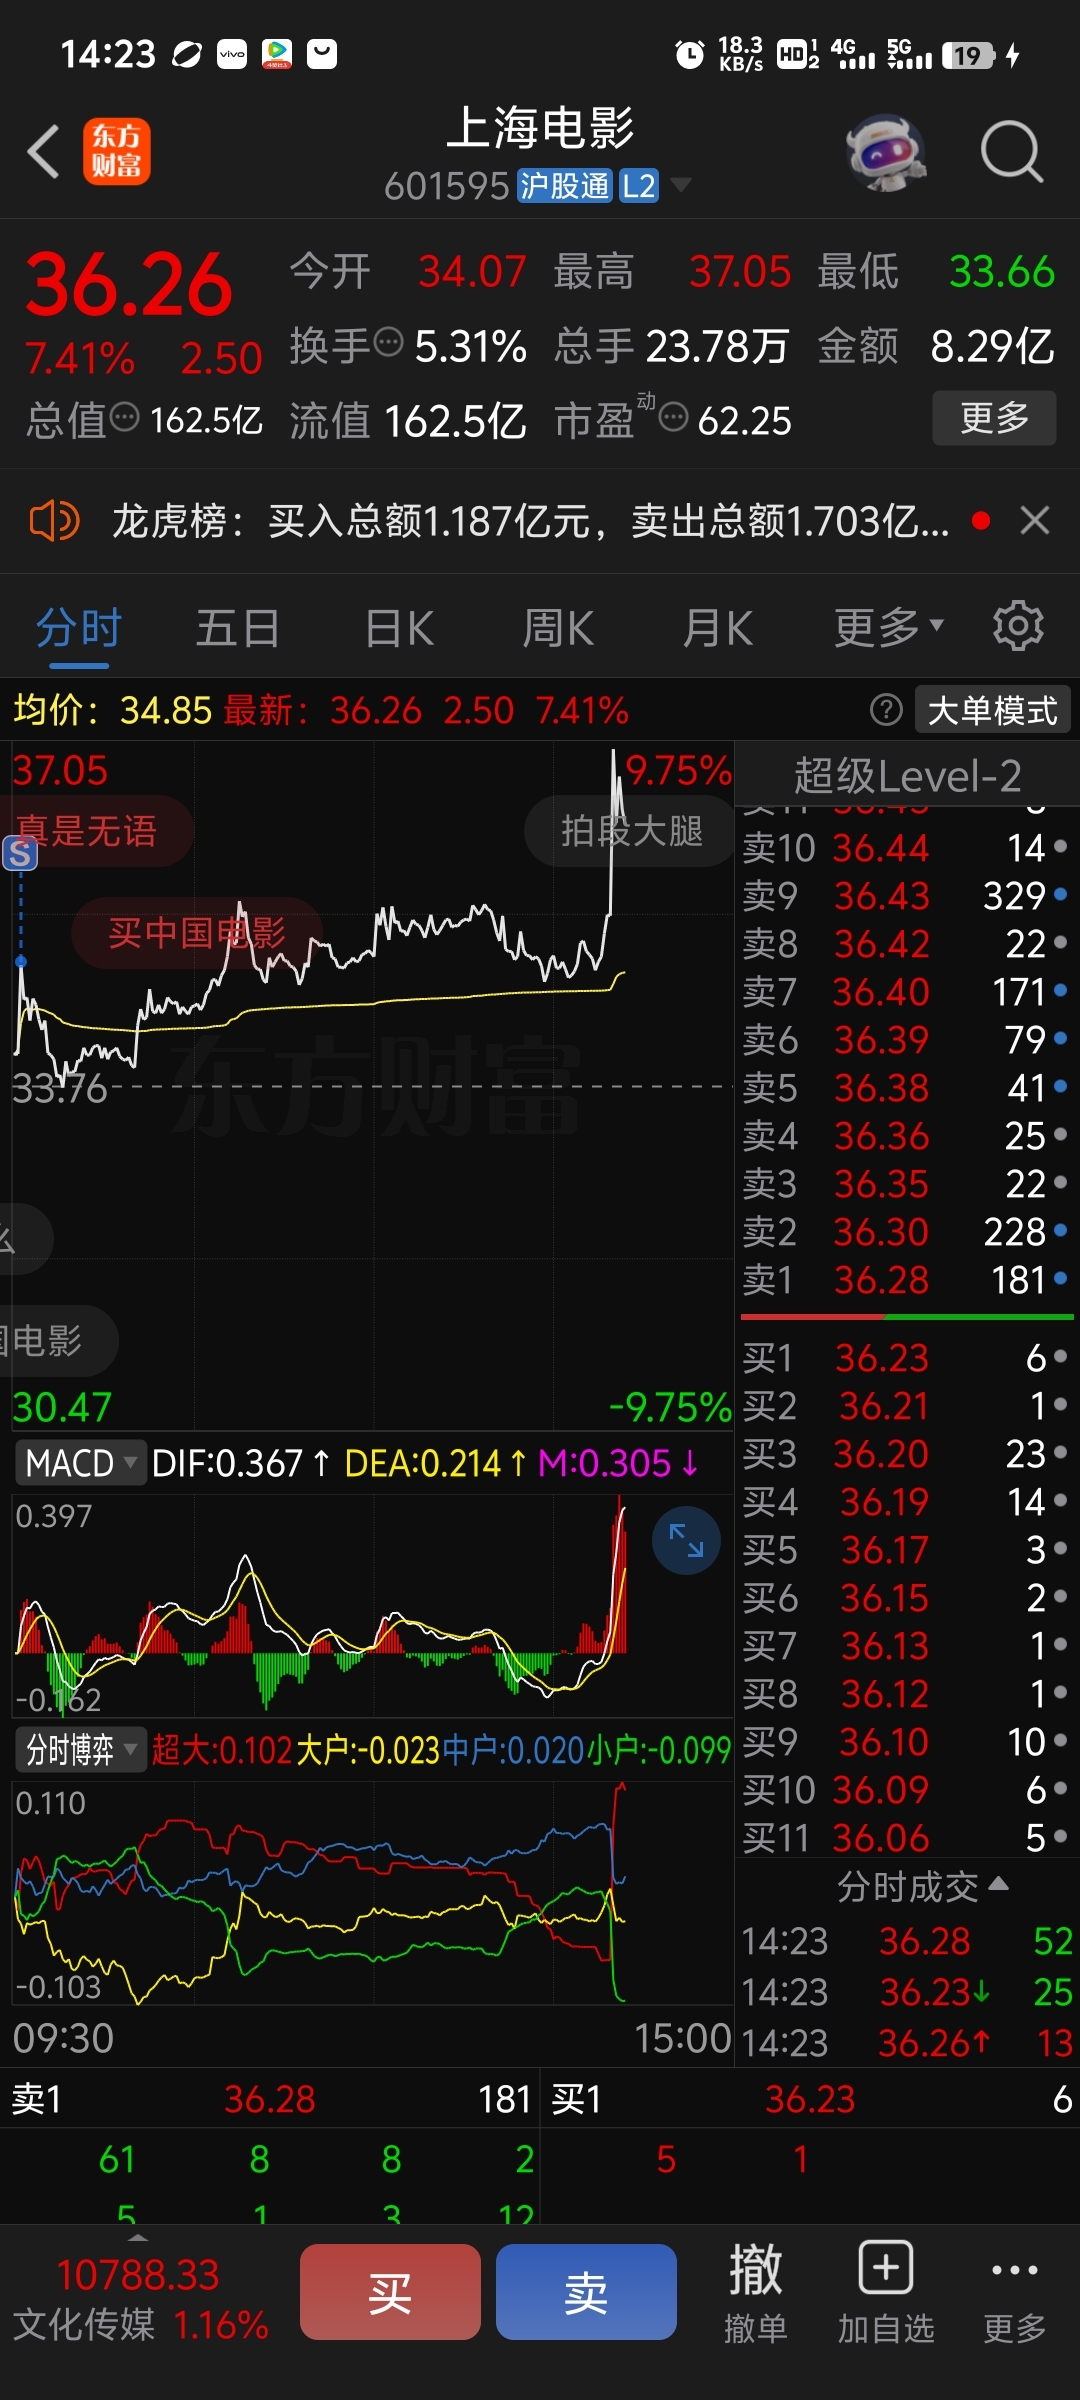Tap the 沪股通 badge
1080x2400 pixels.
pos(565,186)
